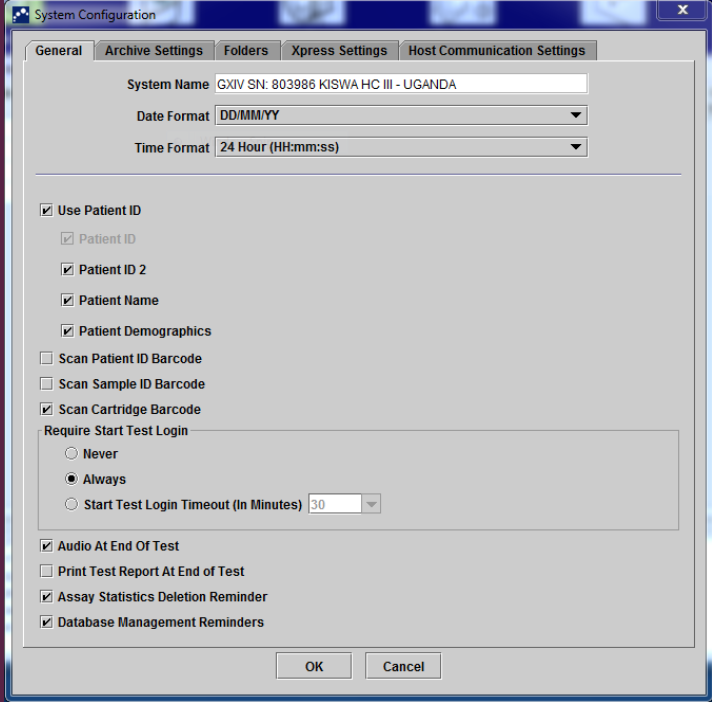
Task: Click the Cancel button
Action: [x=403, y=666]
